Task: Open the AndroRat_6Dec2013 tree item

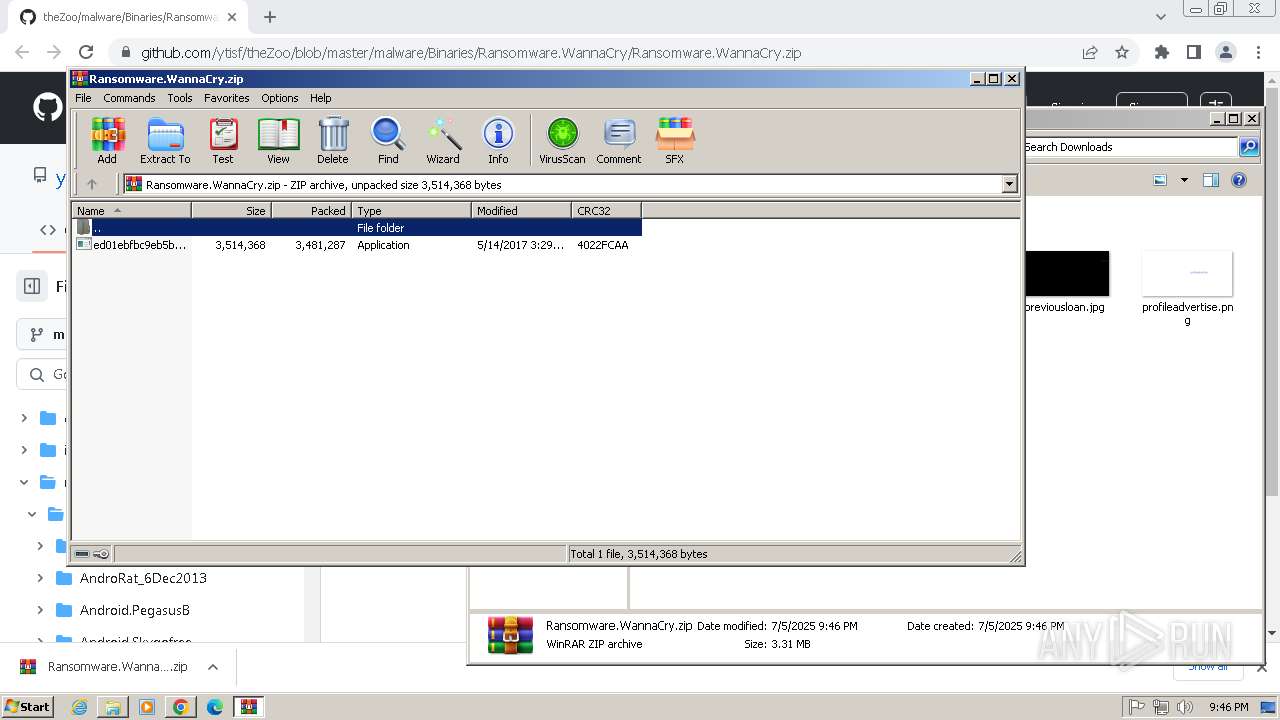Action: 143,578
